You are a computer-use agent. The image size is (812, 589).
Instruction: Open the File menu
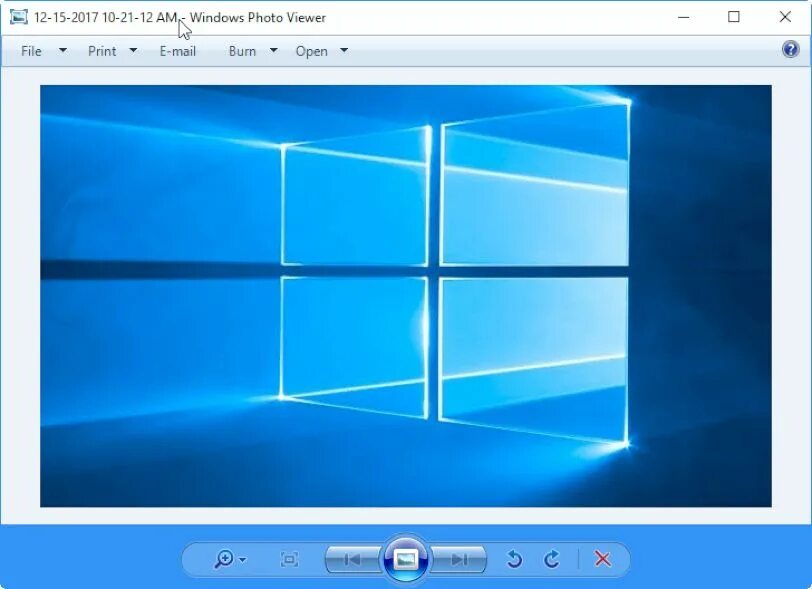click(31, 51)
